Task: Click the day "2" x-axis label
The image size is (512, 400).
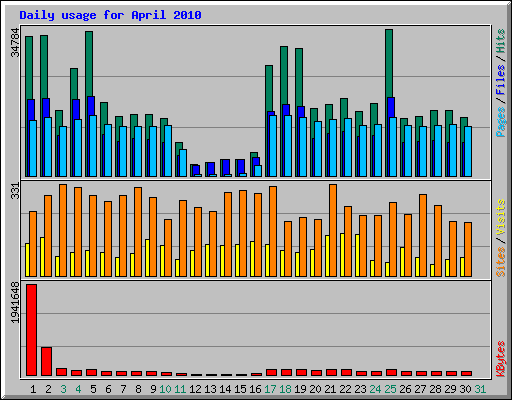Action: (x=48, y=389)
